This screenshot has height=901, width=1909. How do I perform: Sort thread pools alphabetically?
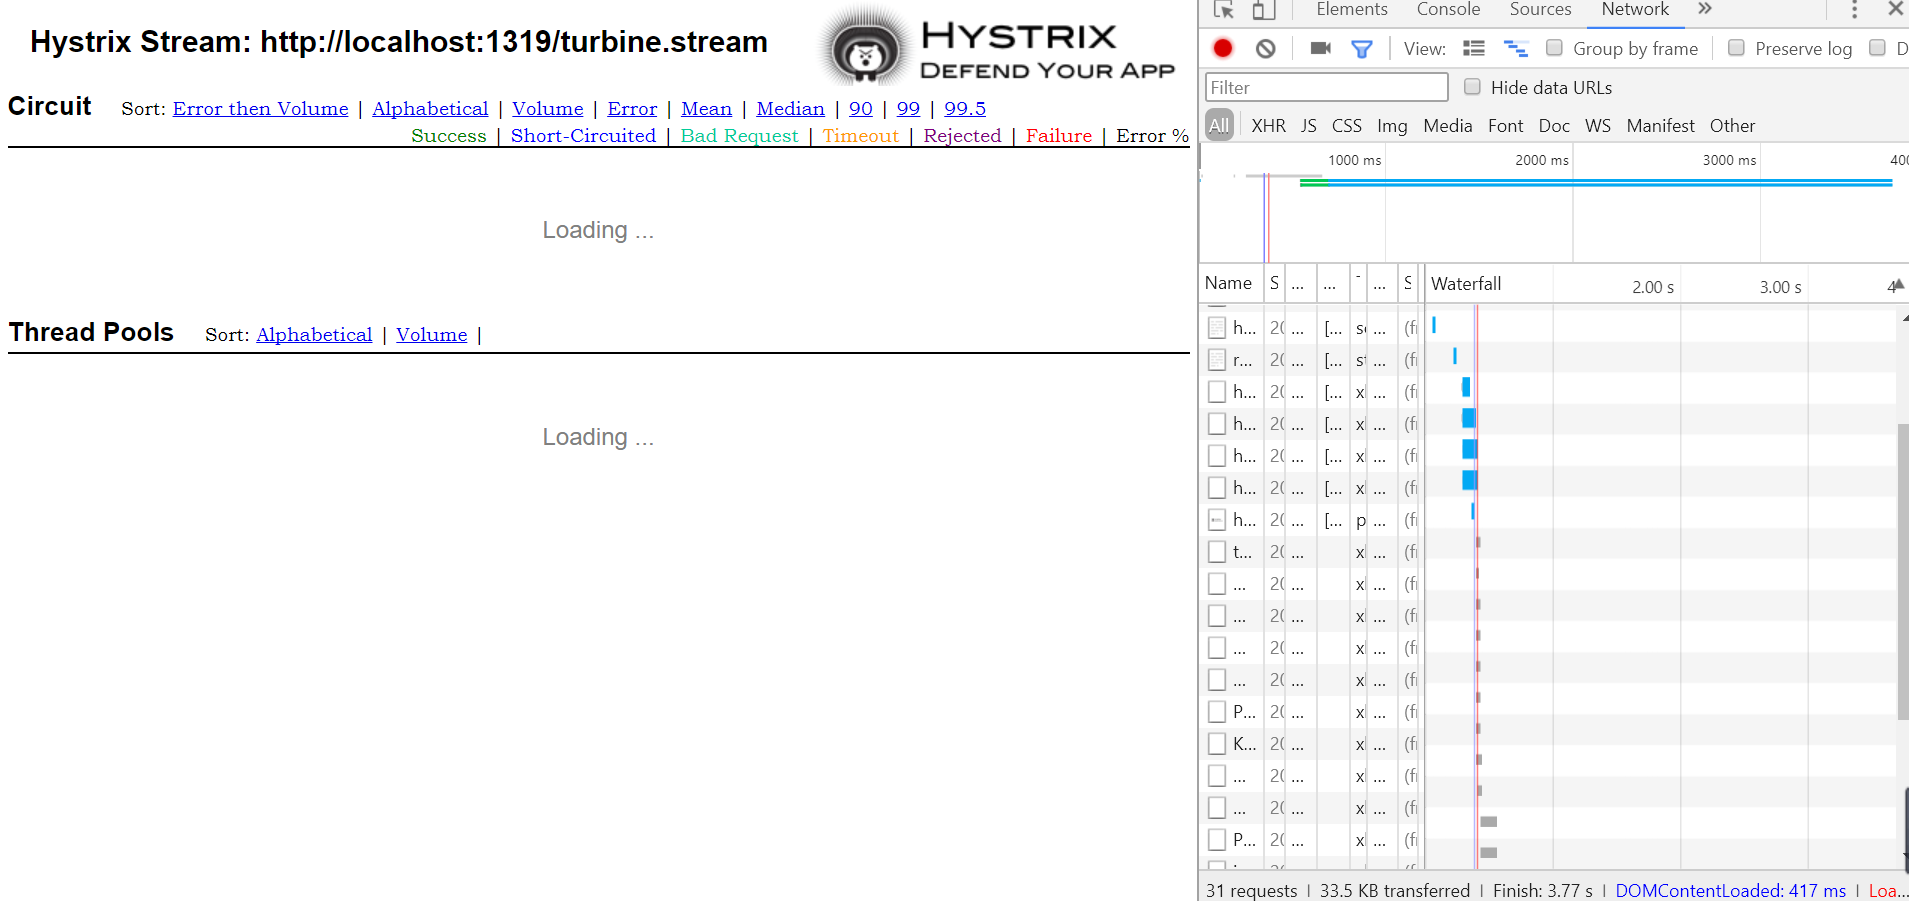click(314, 335)
